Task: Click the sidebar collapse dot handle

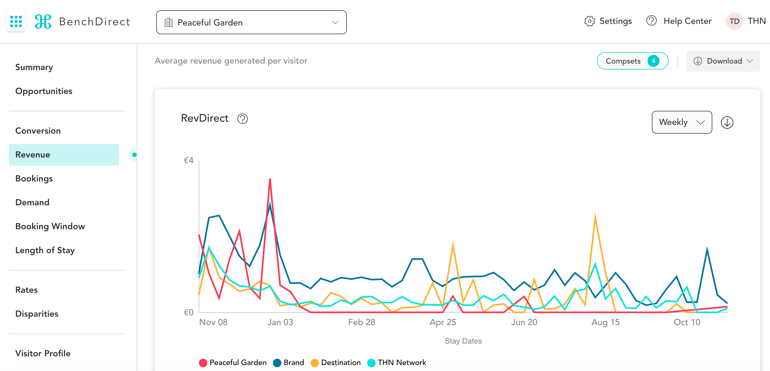Action: pyautogui.click(x=134, y=155)
